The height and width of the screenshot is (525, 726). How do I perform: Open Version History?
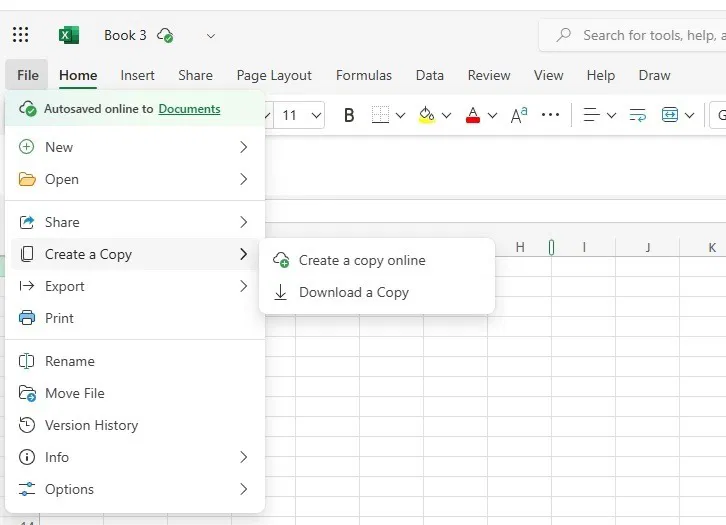[134, 425]
